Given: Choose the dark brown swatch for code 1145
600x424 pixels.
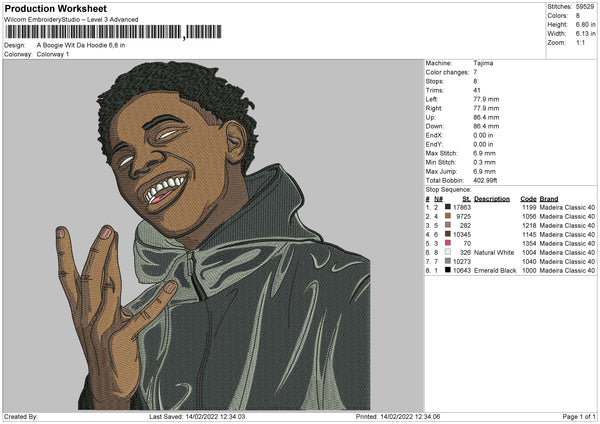Looking at the screenshot, I should click(448, 234).
